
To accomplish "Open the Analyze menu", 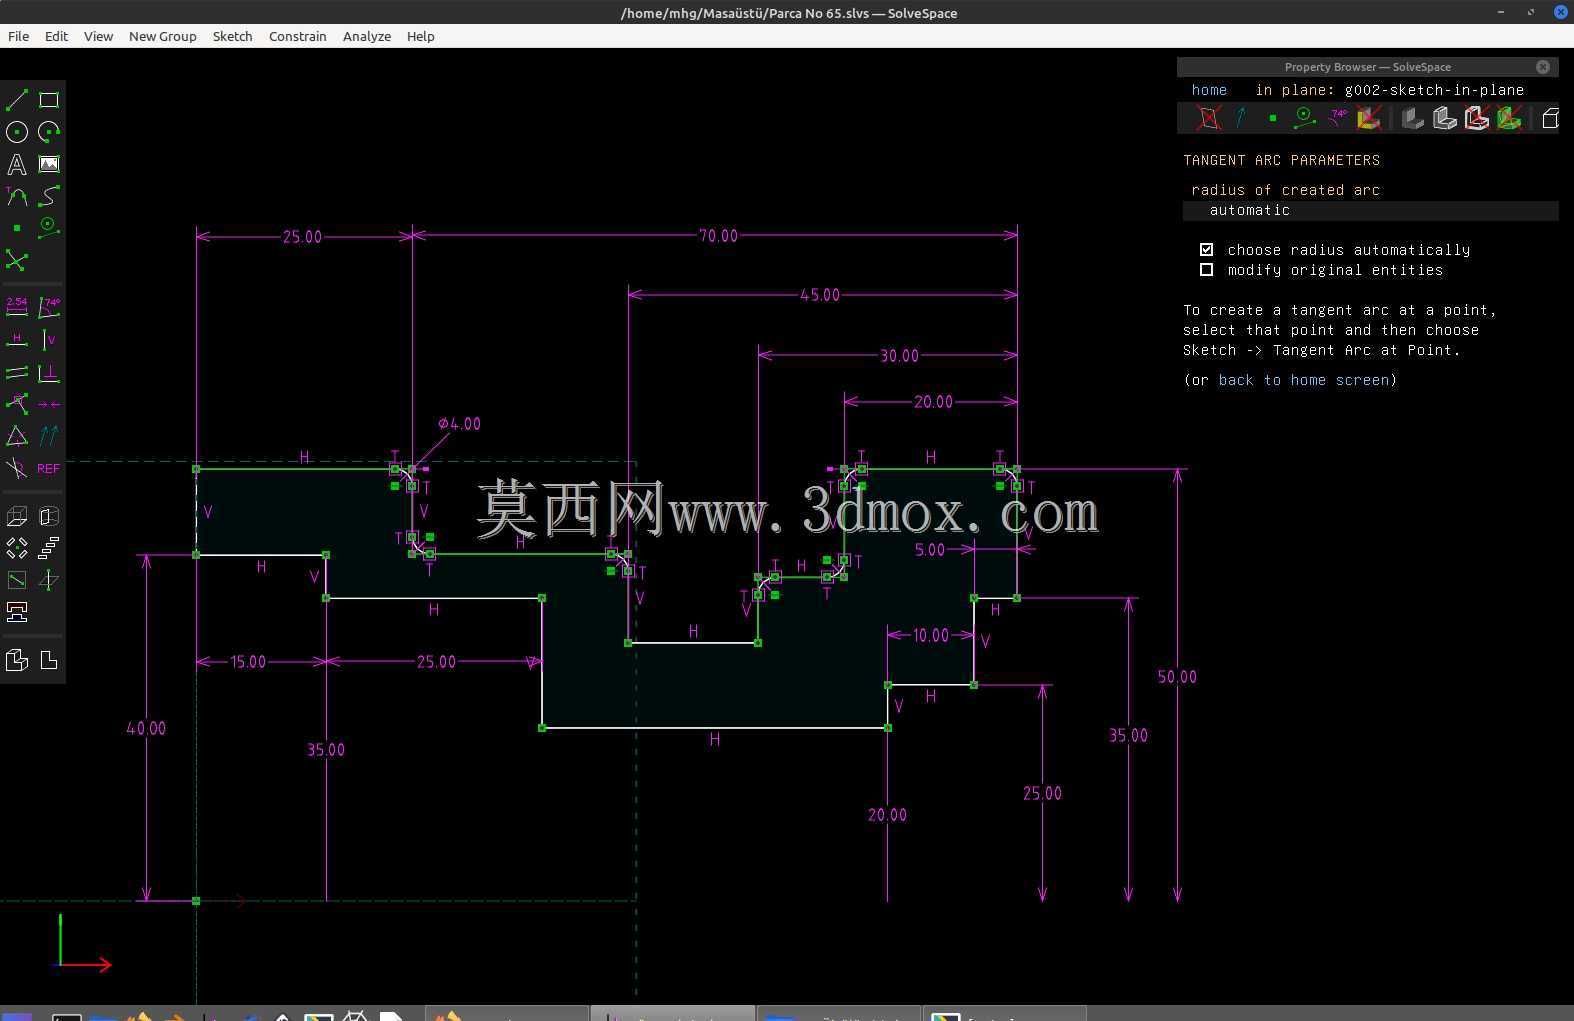I will click(x=367, y=36).
